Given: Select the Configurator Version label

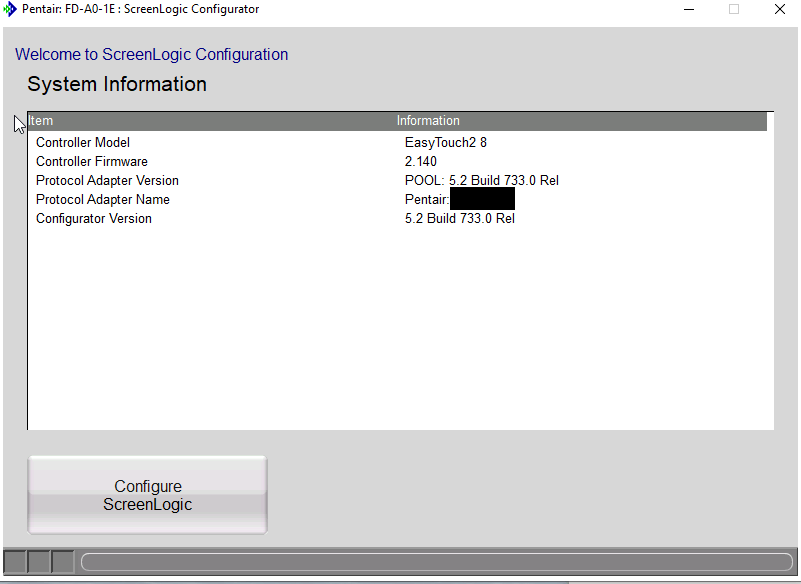Looking at the screenshot, I should [94, 218].
